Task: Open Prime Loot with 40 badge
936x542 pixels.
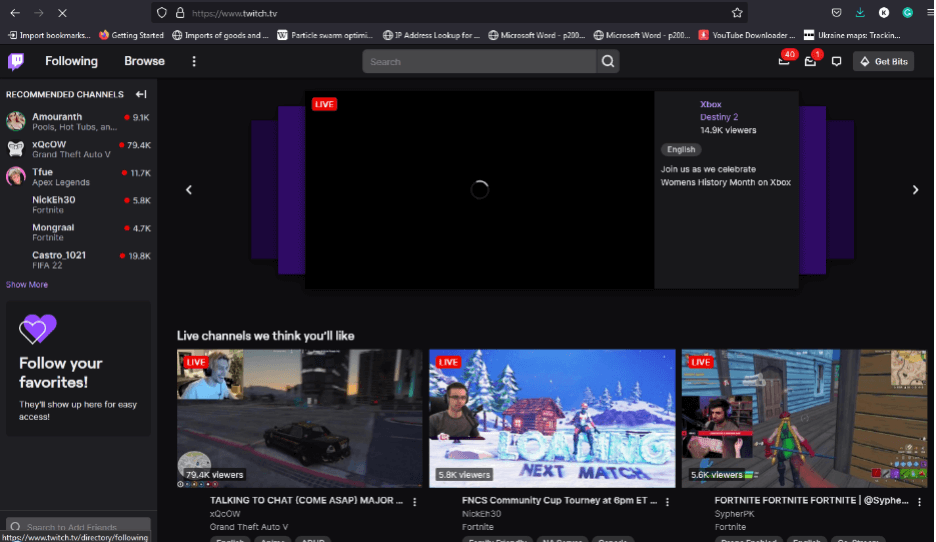Action: [x=785, y=60]
